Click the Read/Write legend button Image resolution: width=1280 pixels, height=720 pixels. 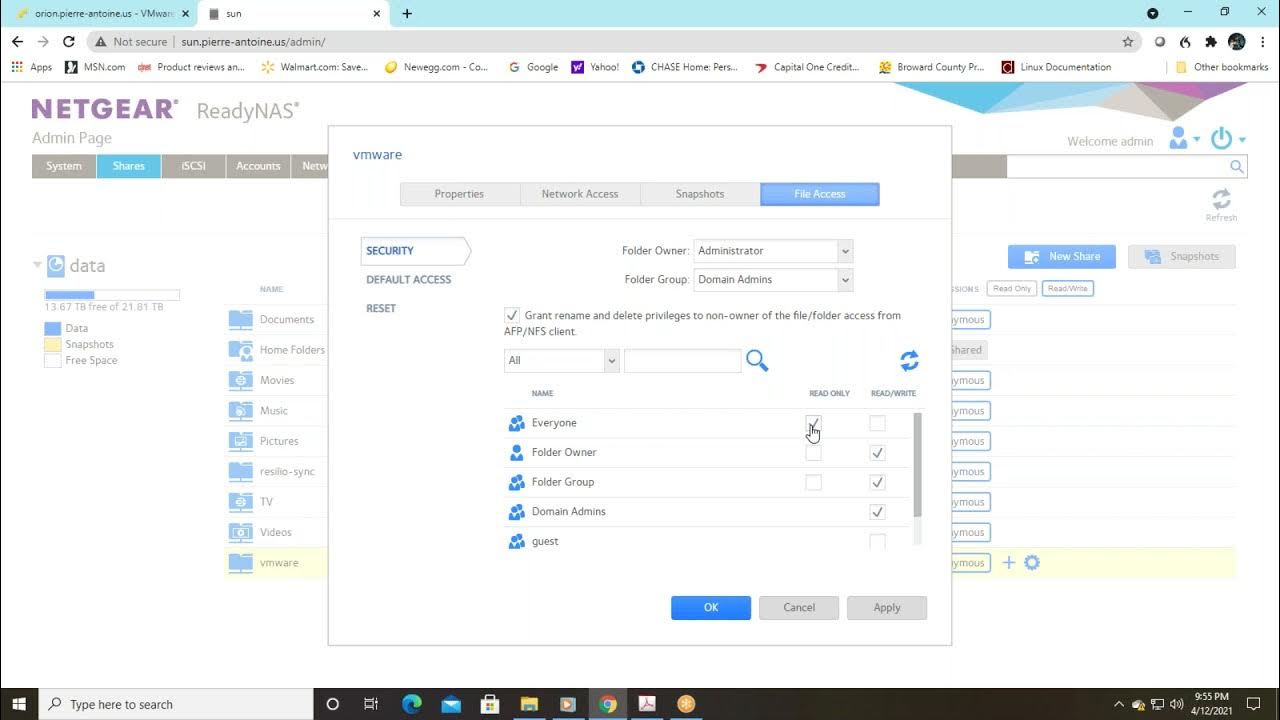click(x=1068, y=288)
